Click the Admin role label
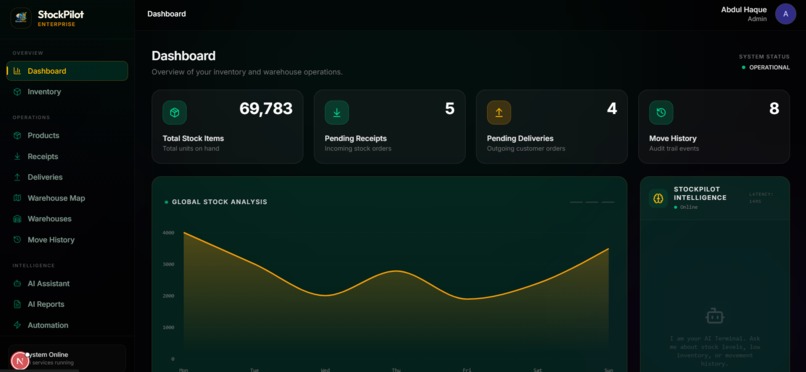 pos(757,19)
